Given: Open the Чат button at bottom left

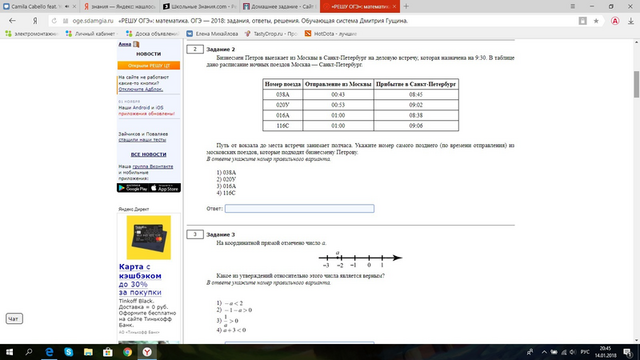Looking at the screenshot, I should 14,319.
